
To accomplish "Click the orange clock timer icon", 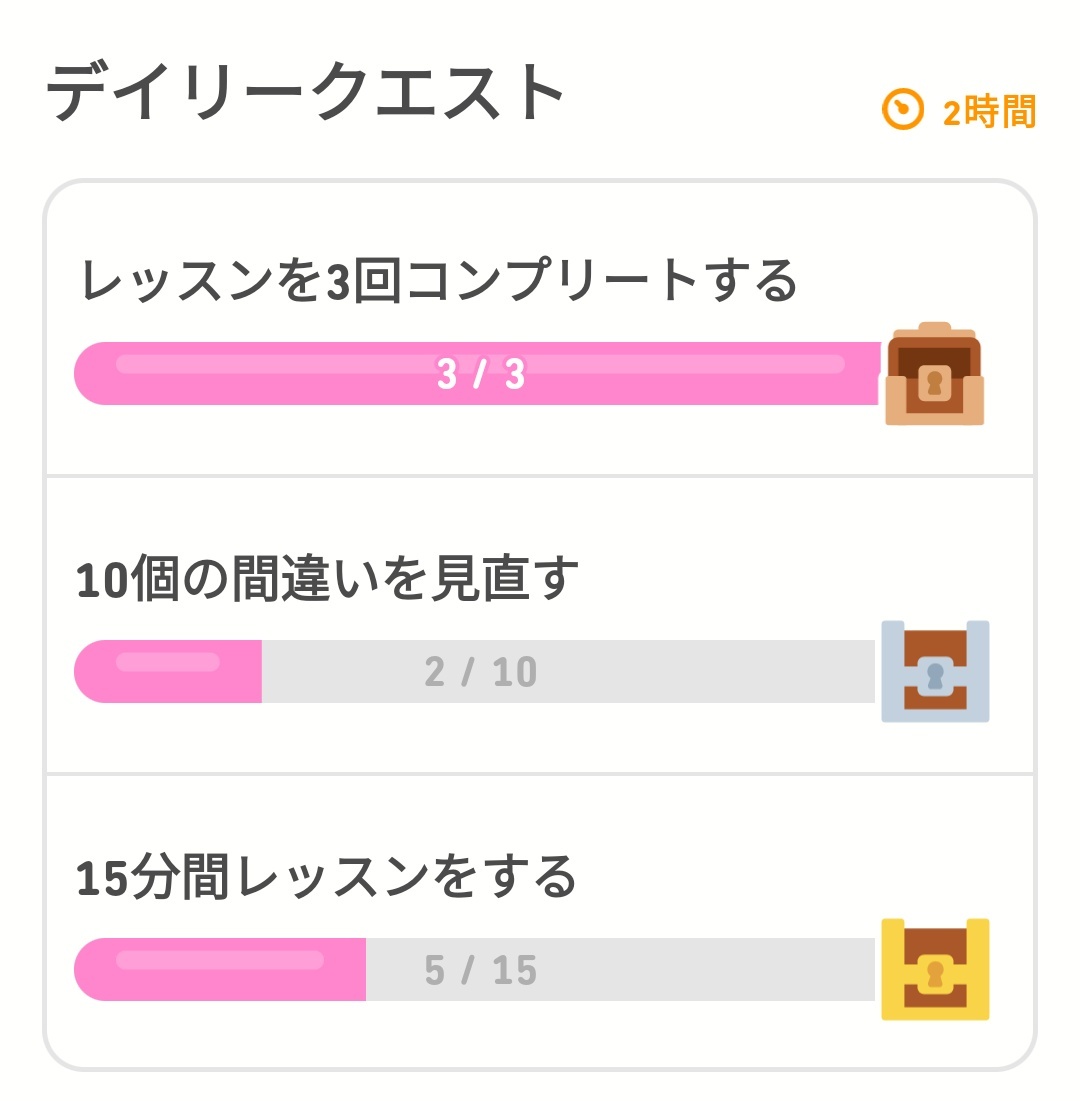I will 903,109.
